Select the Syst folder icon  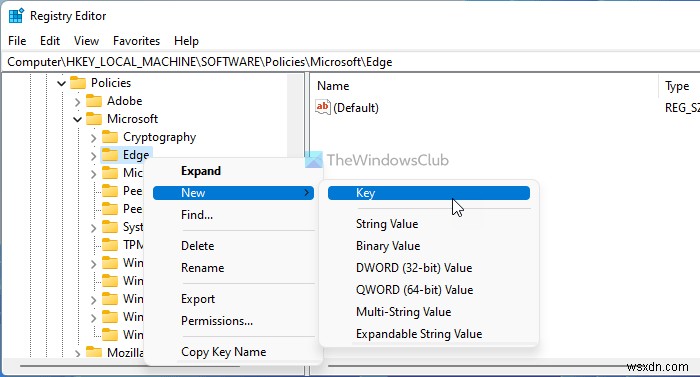[x=110, y=226]
